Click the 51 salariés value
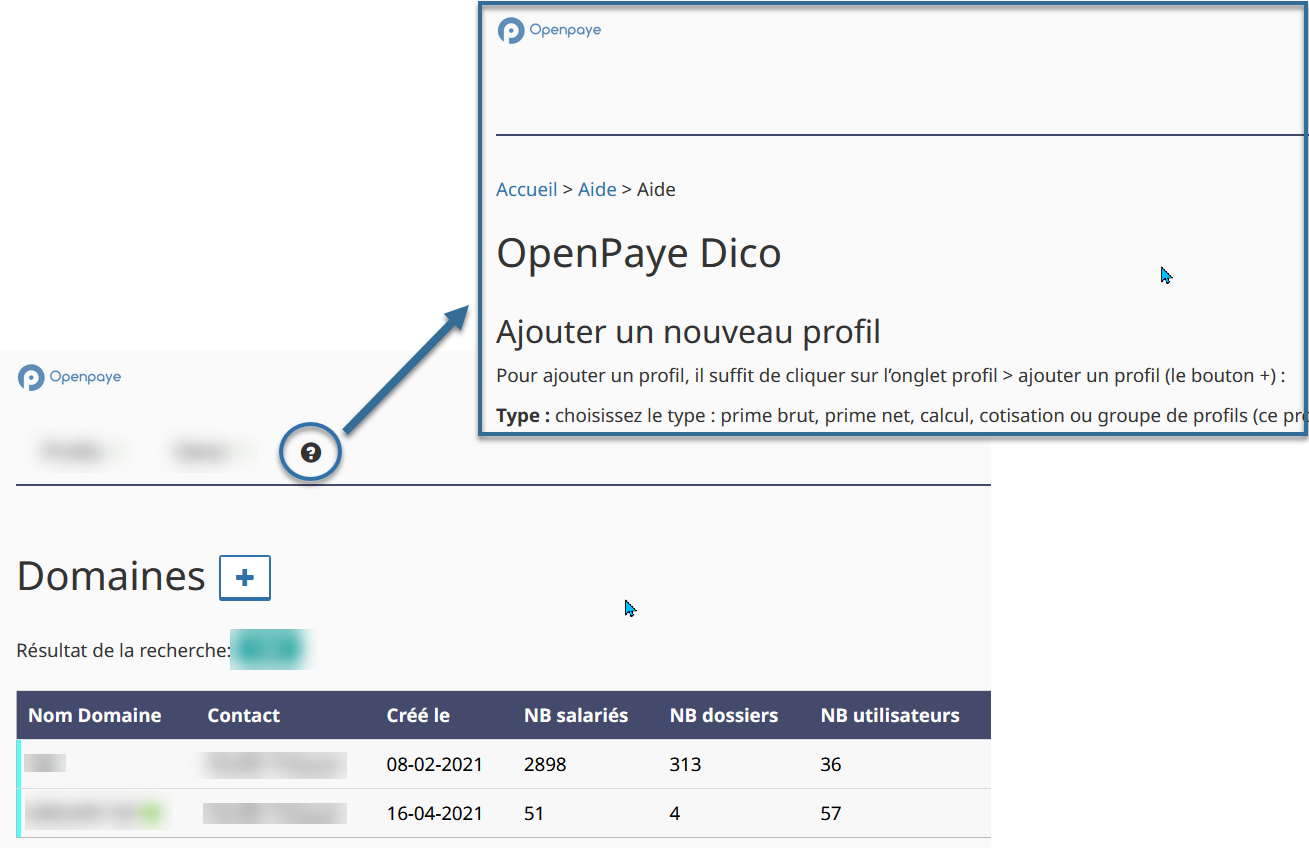This screenshot has width=1309, height=848. 534,814
